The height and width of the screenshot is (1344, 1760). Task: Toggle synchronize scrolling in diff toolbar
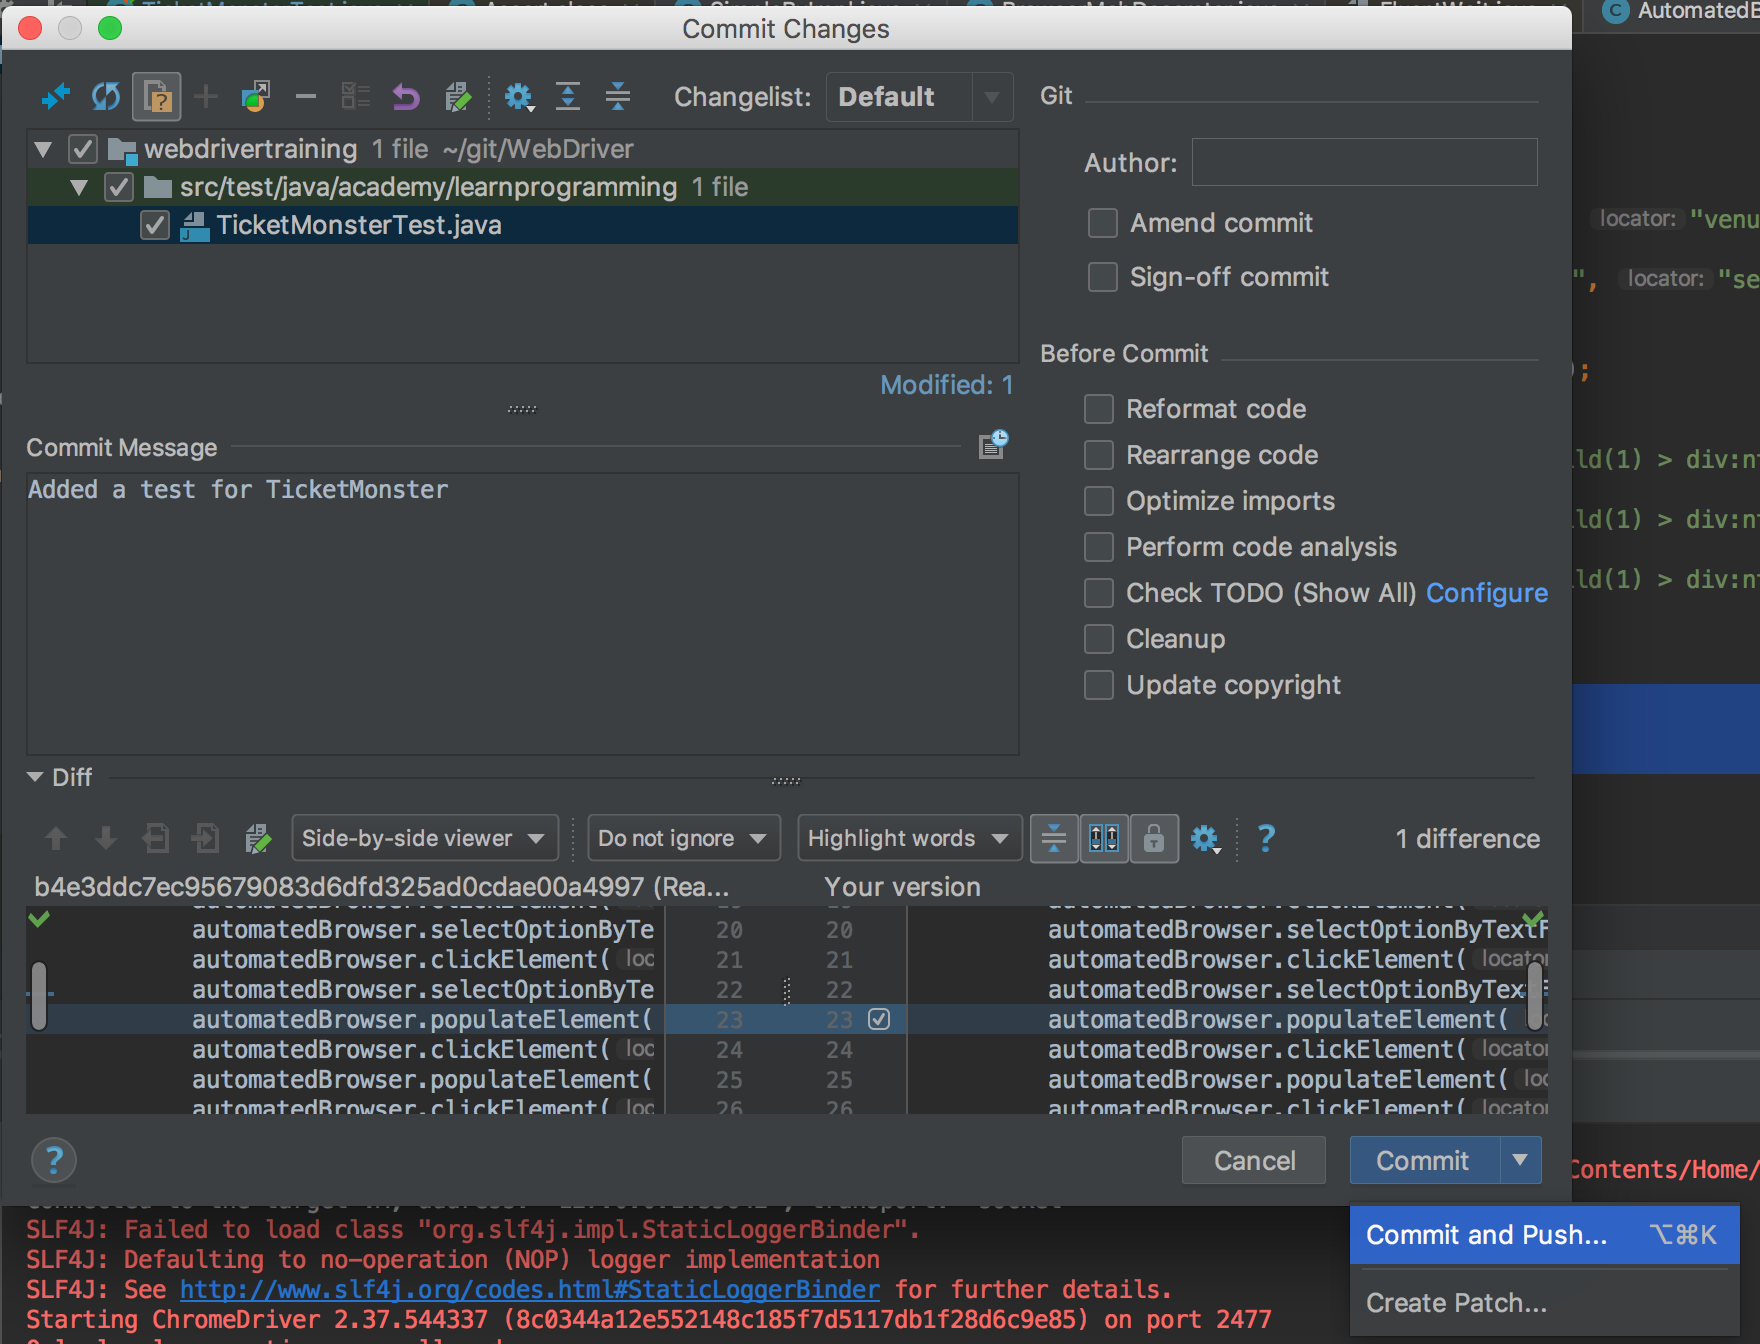(x=1104, y=838)
